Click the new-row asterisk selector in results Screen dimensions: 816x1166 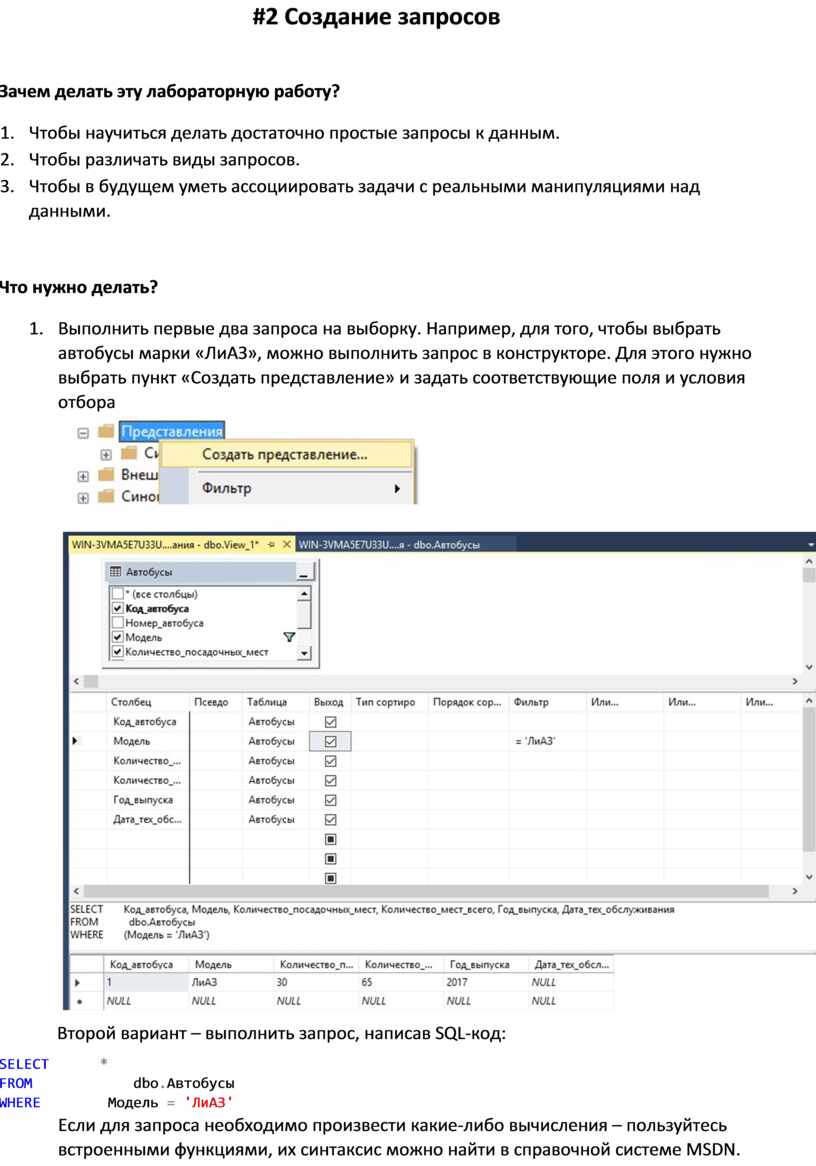pos(79,1002)
